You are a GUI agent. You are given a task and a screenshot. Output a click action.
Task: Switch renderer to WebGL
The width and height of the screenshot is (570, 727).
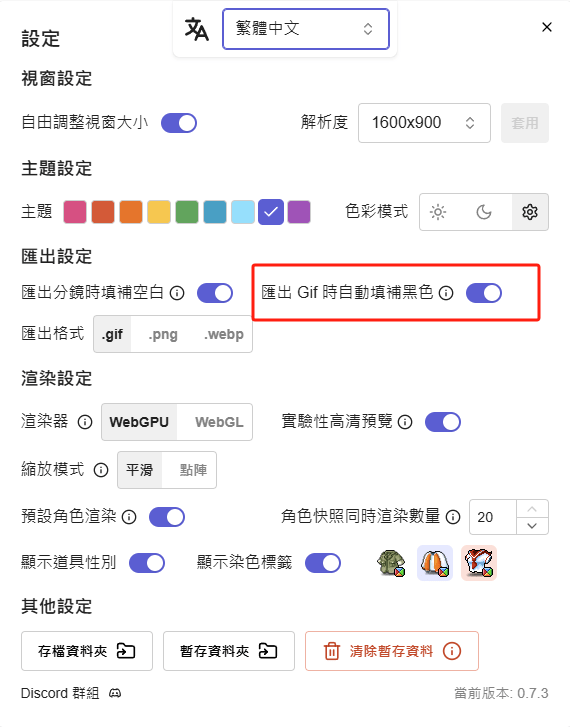click(219, 422)
